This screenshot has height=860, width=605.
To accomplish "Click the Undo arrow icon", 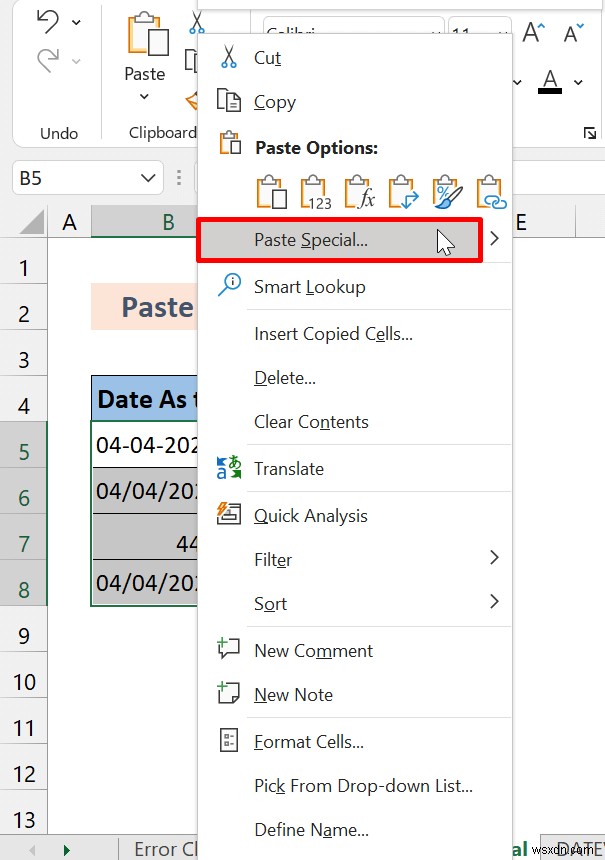I will coord(48,22).
